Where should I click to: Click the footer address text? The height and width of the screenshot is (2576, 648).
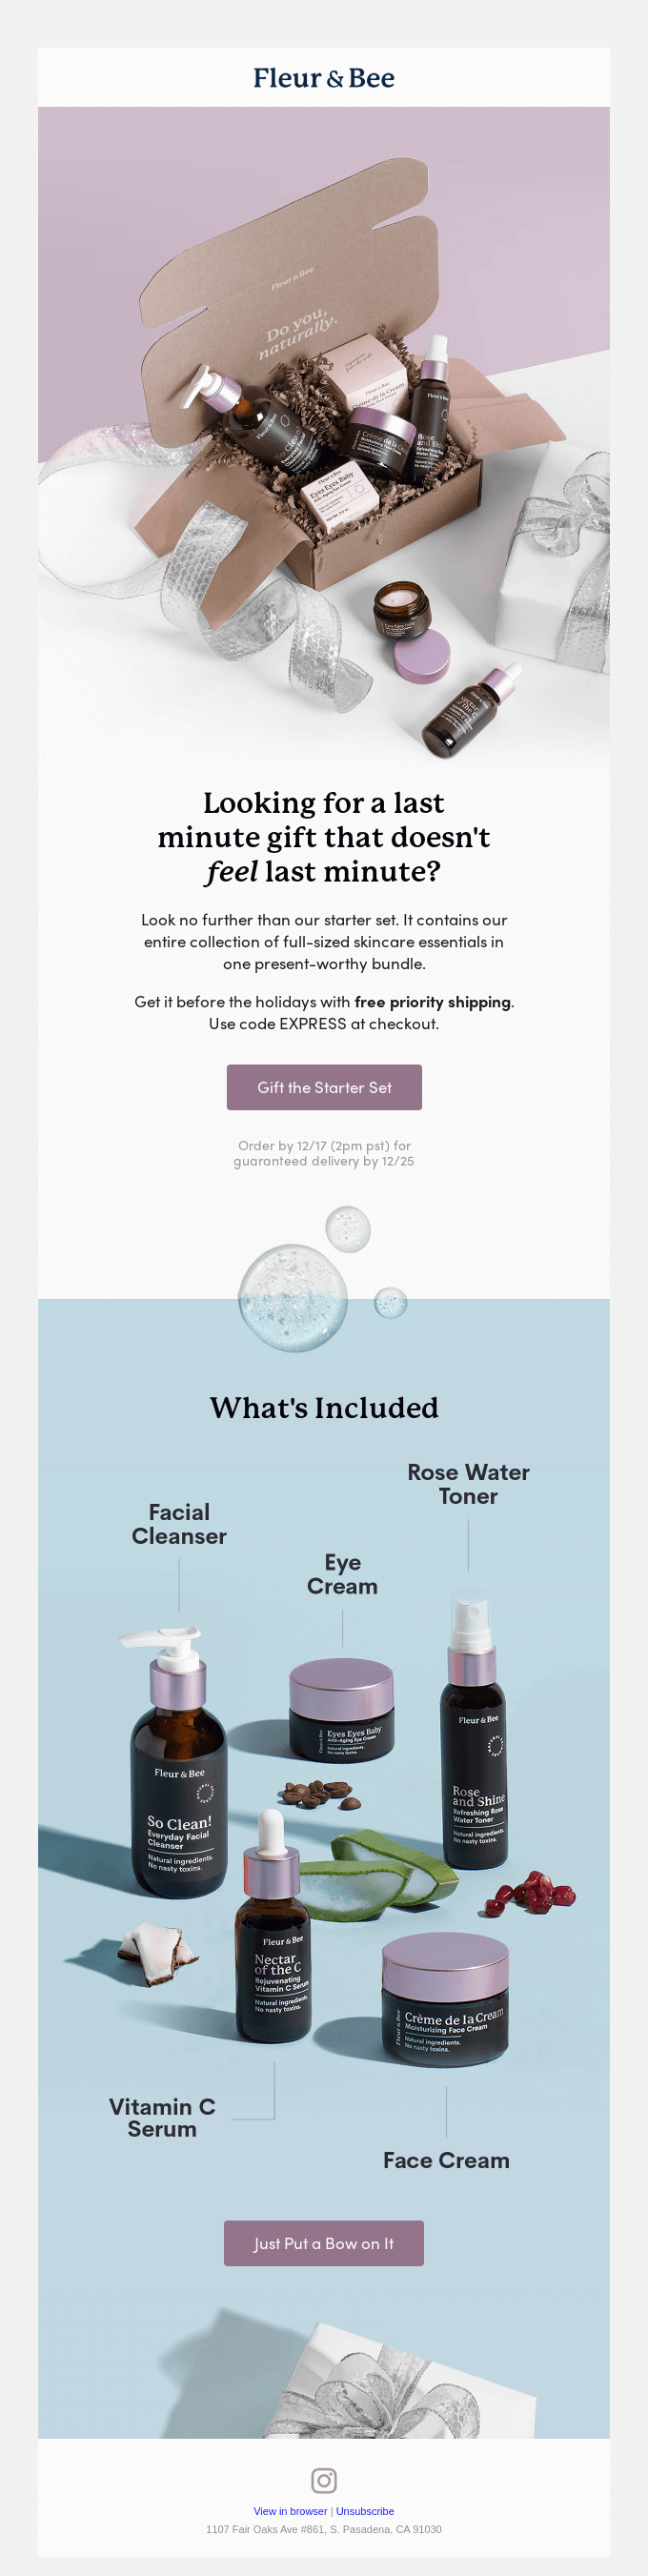tap(323, 2529)
